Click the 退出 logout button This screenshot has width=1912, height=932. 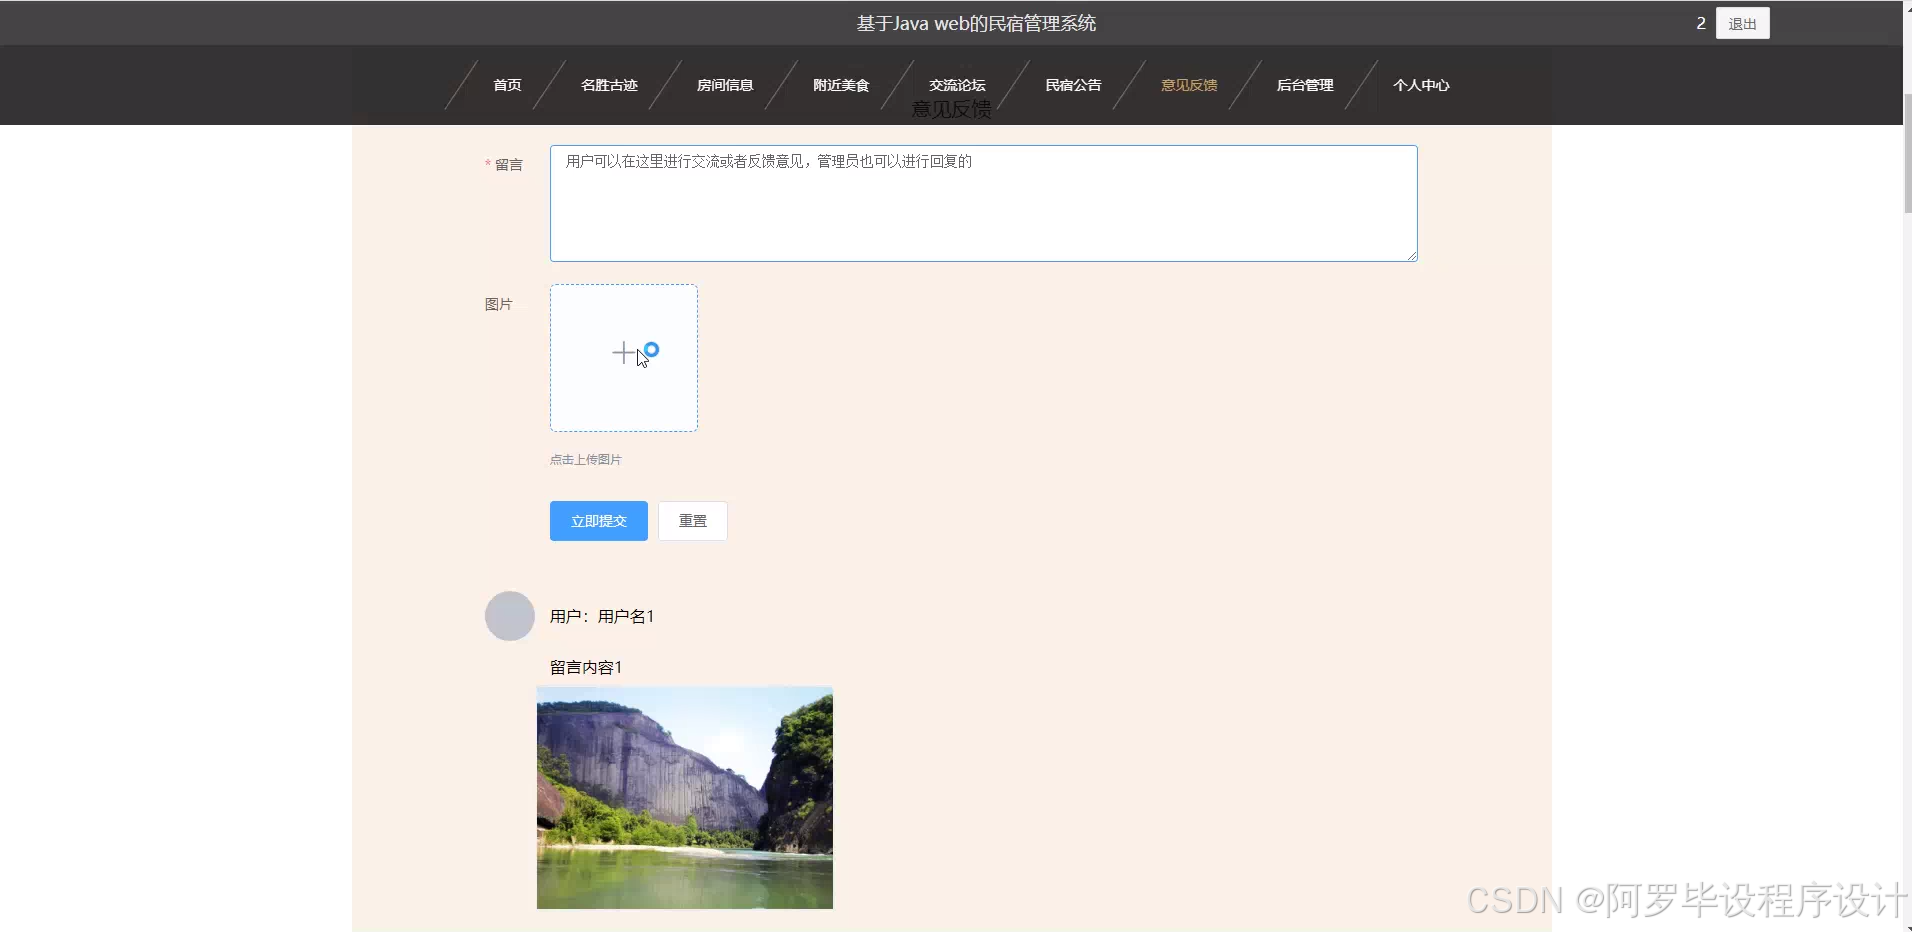tap(1743, 23)
